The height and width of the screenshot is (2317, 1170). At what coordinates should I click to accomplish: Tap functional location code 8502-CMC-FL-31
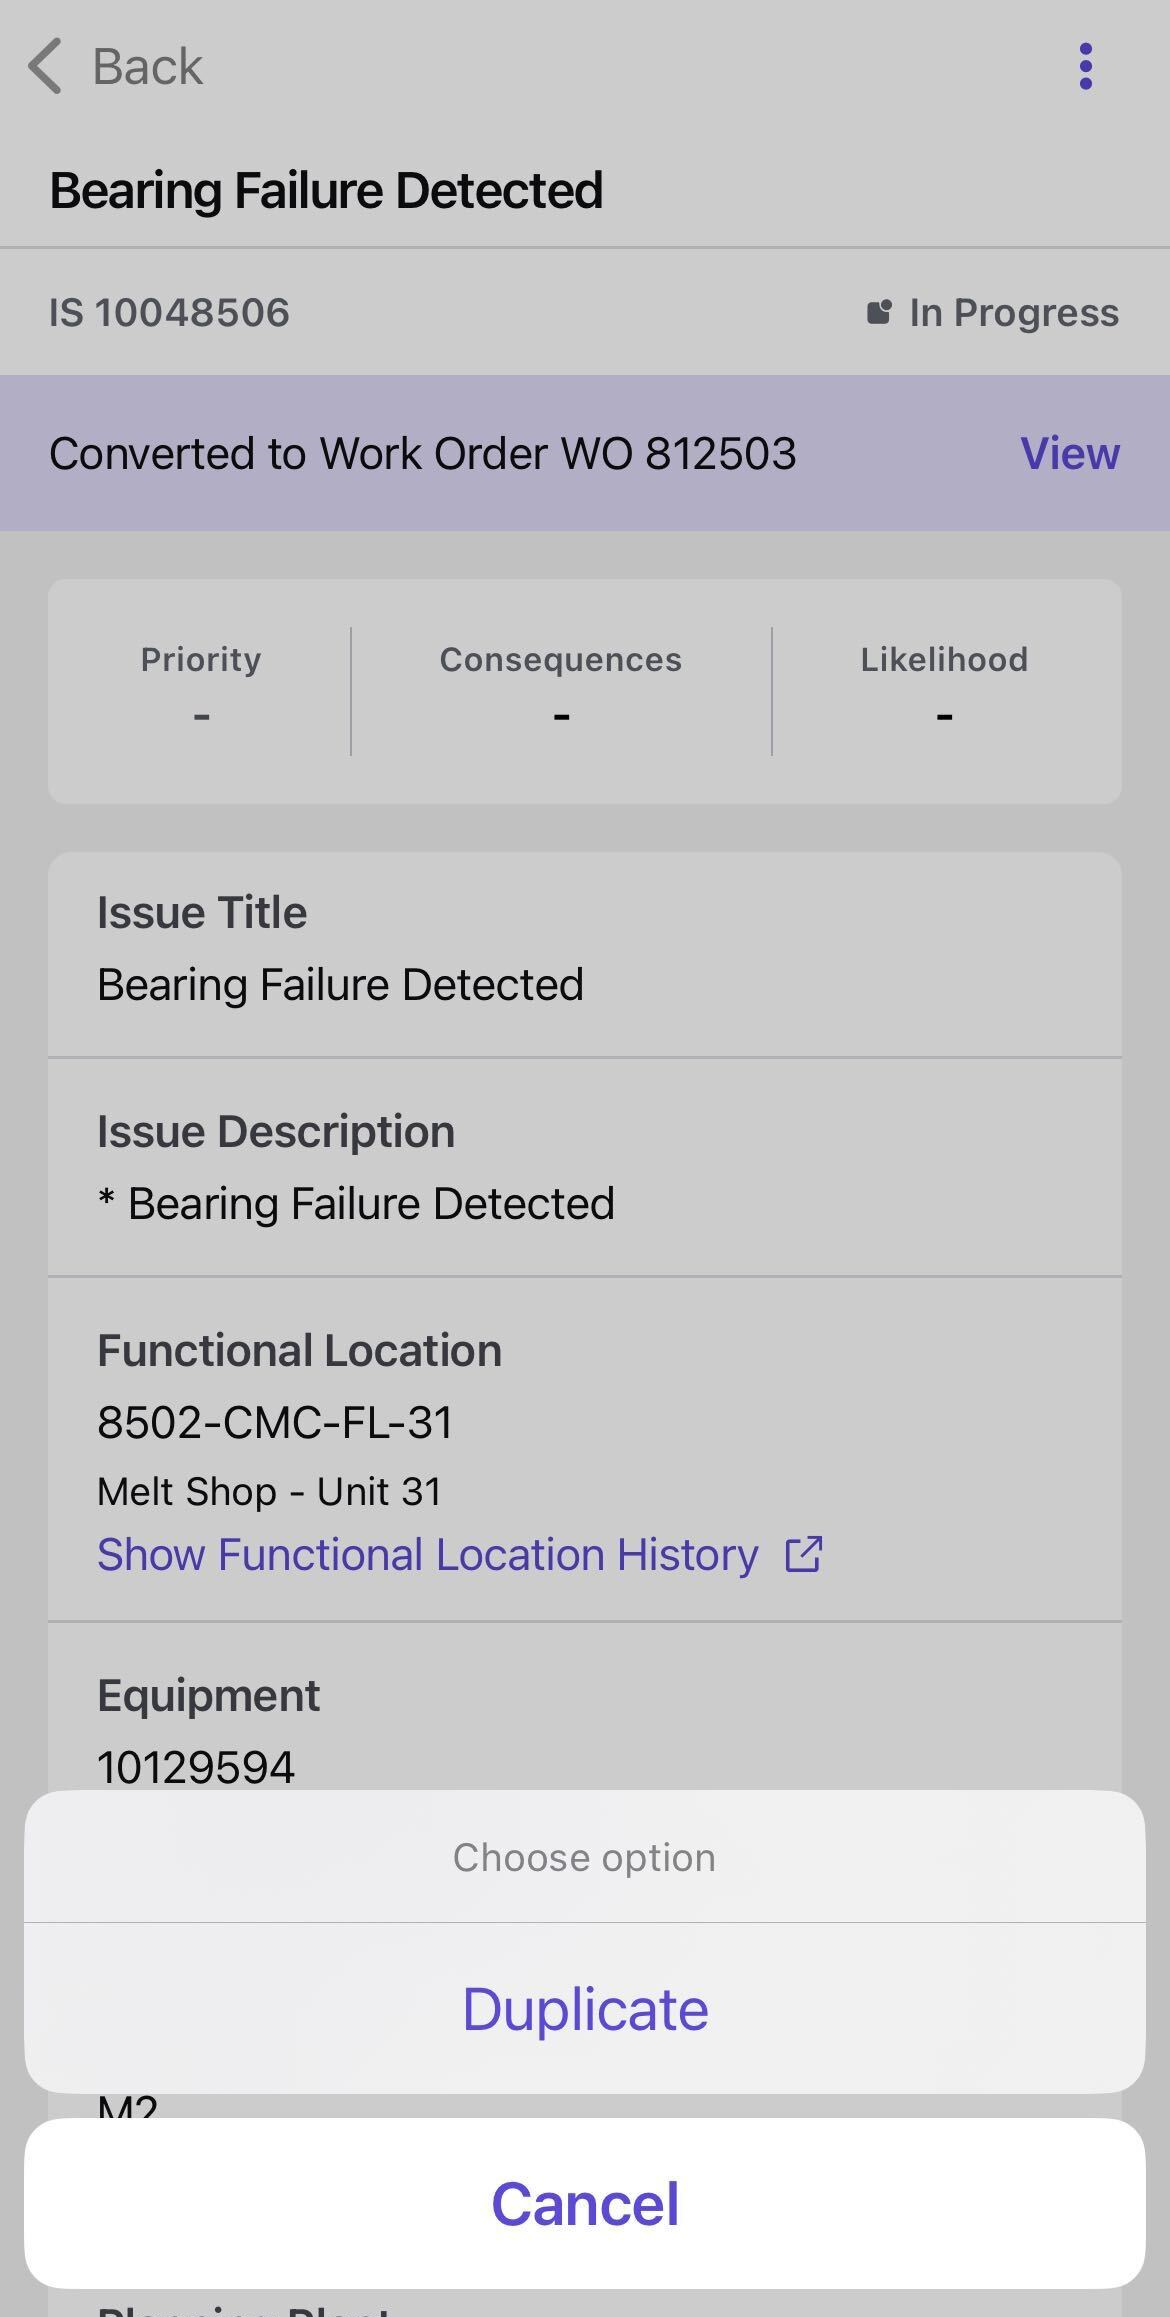(275, 1422)
